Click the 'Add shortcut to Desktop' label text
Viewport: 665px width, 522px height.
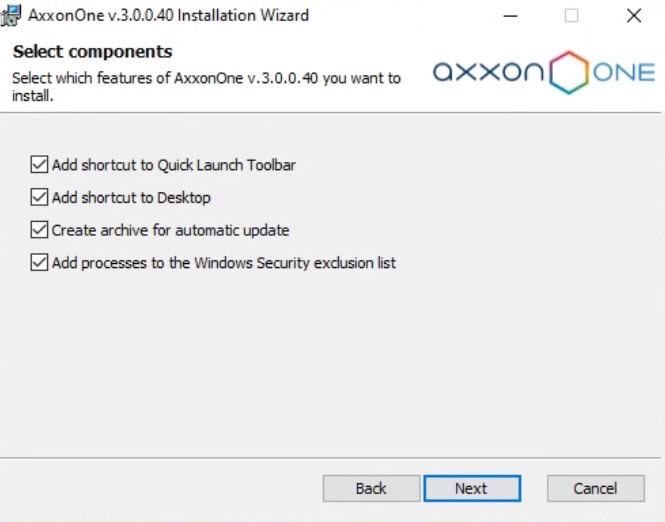[131, 198]
